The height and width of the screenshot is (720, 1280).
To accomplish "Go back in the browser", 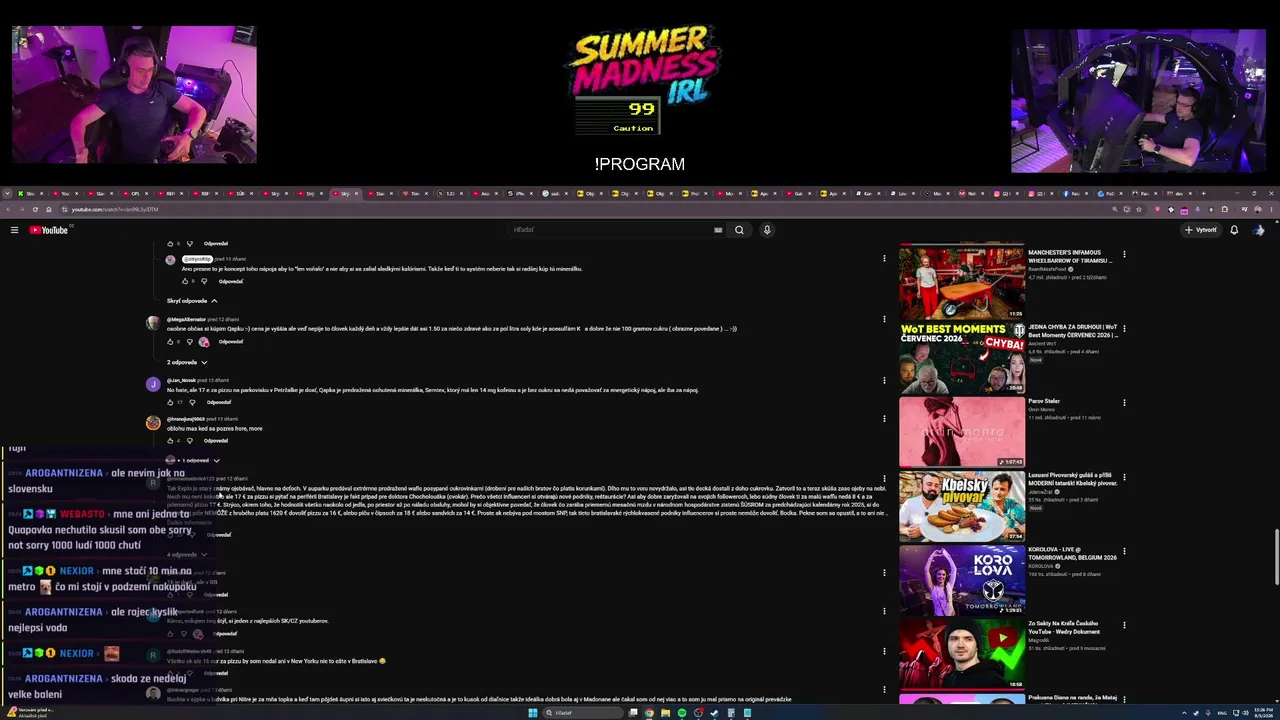I will click(9, 209).
